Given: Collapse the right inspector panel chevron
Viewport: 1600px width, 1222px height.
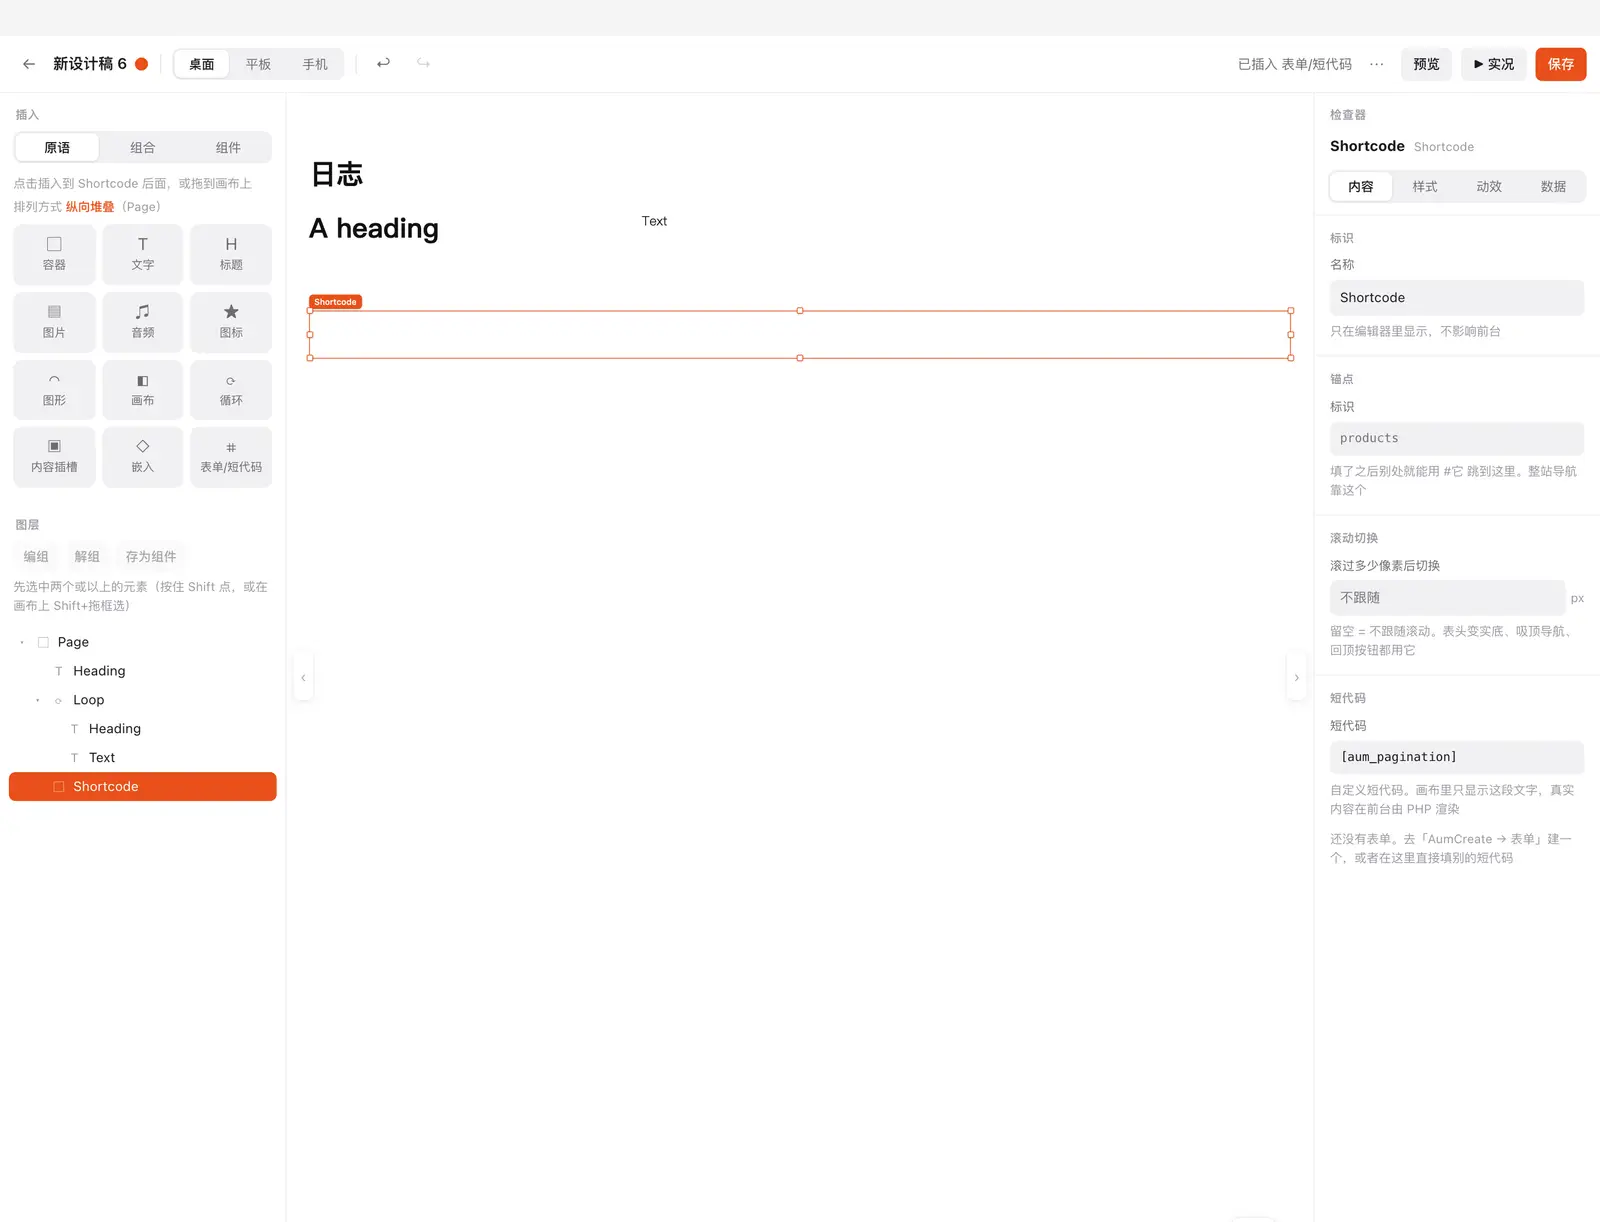Looking at the screenshot, I should pos(1297,678).
